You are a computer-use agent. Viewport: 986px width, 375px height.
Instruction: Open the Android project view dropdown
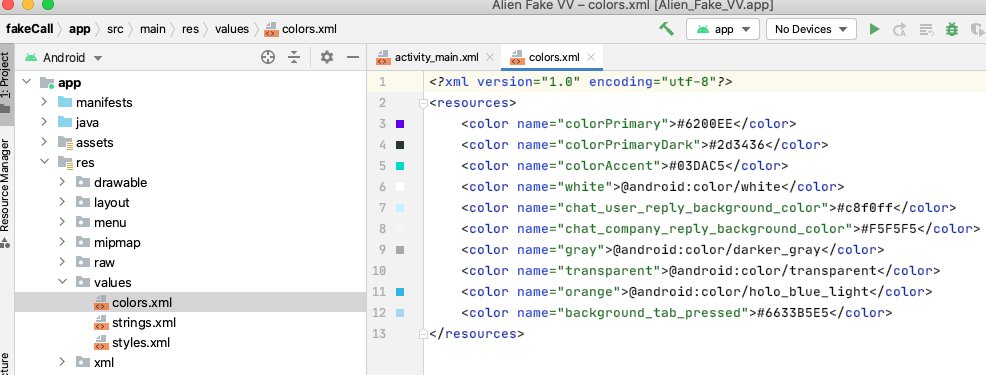click(63, 57)
